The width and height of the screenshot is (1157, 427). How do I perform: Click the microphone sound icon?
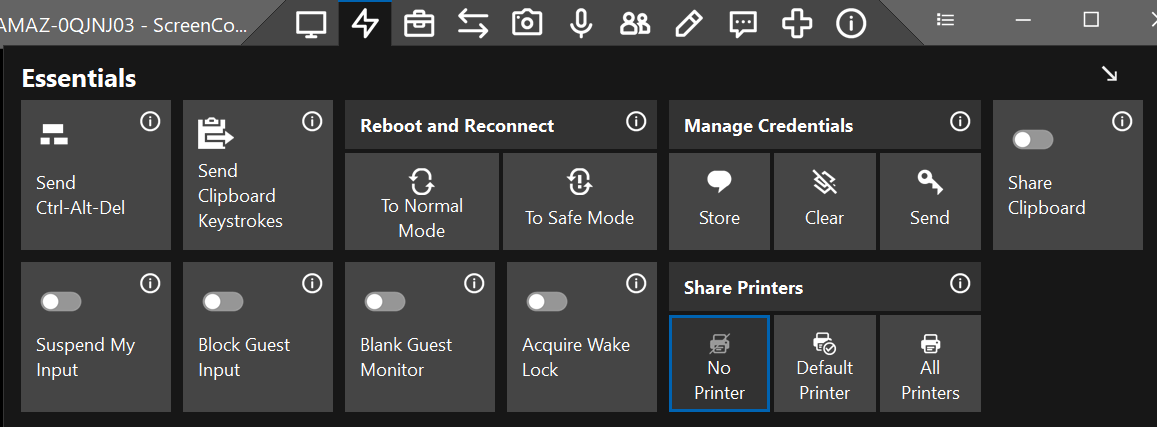[581, 24]
